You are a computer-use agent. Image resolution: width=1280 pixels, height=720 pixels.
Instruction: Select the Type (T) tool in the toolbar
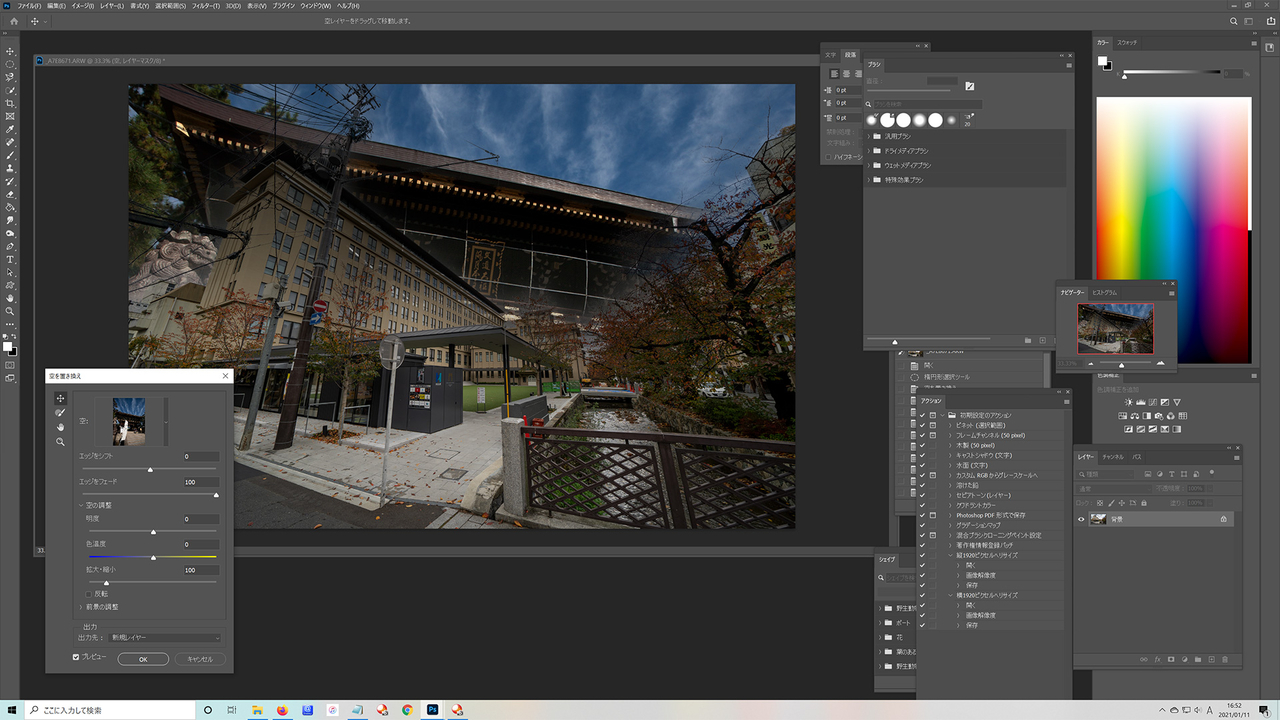click(x=11, y=259)
